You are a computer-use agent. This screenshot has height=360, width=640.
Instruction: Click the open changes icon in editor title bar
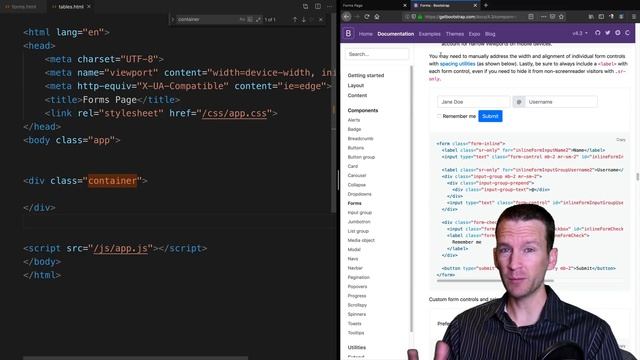coord(305,6)
